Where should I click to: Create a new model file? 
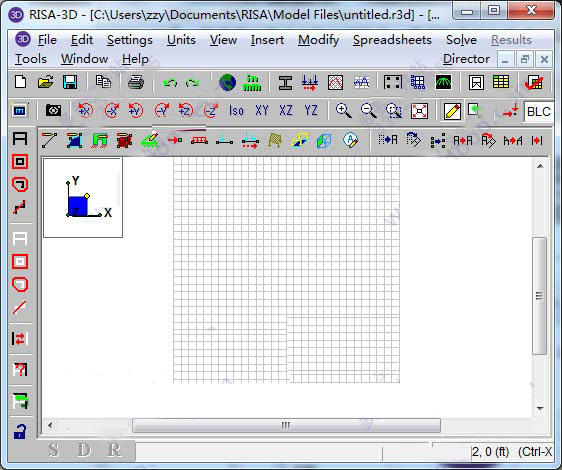pos(20,82)
